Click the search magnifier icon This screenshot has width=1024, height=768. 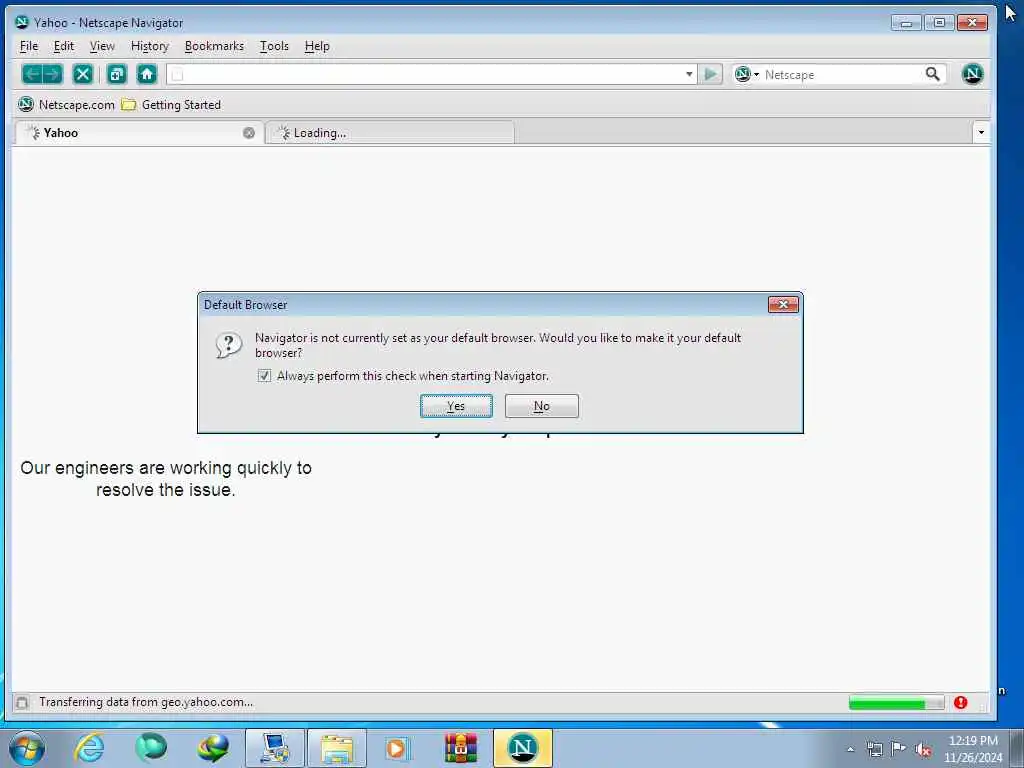[933, 74]
